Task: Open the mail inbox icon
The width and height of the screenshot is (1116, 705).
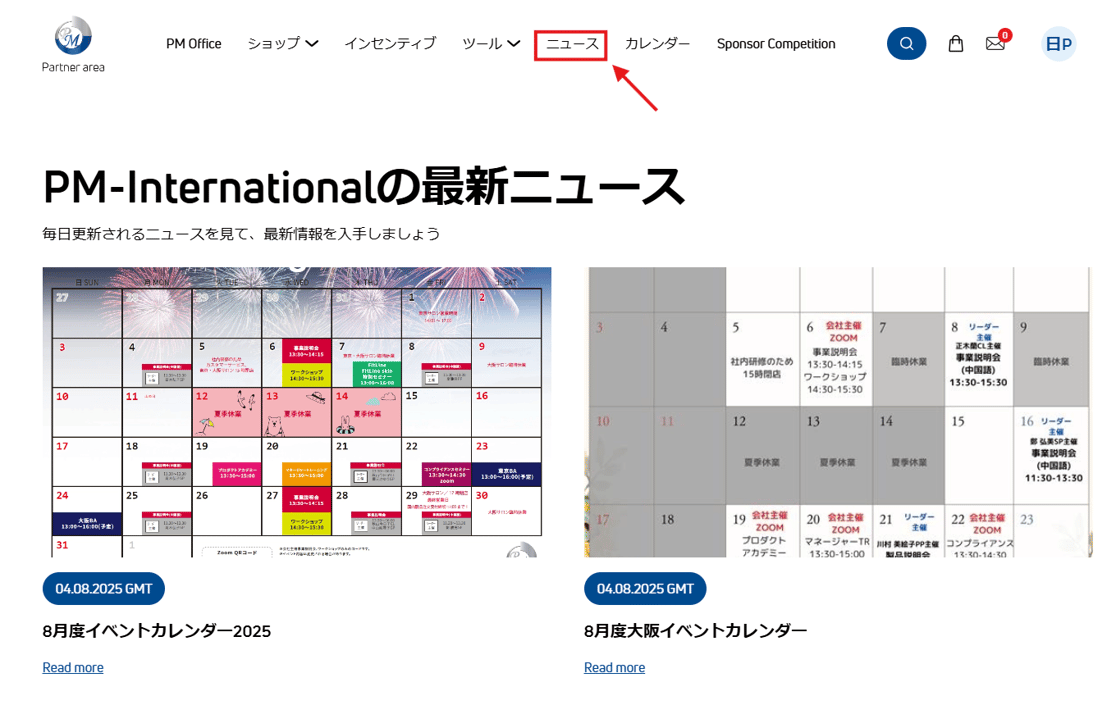Action: tap(996, 43)
